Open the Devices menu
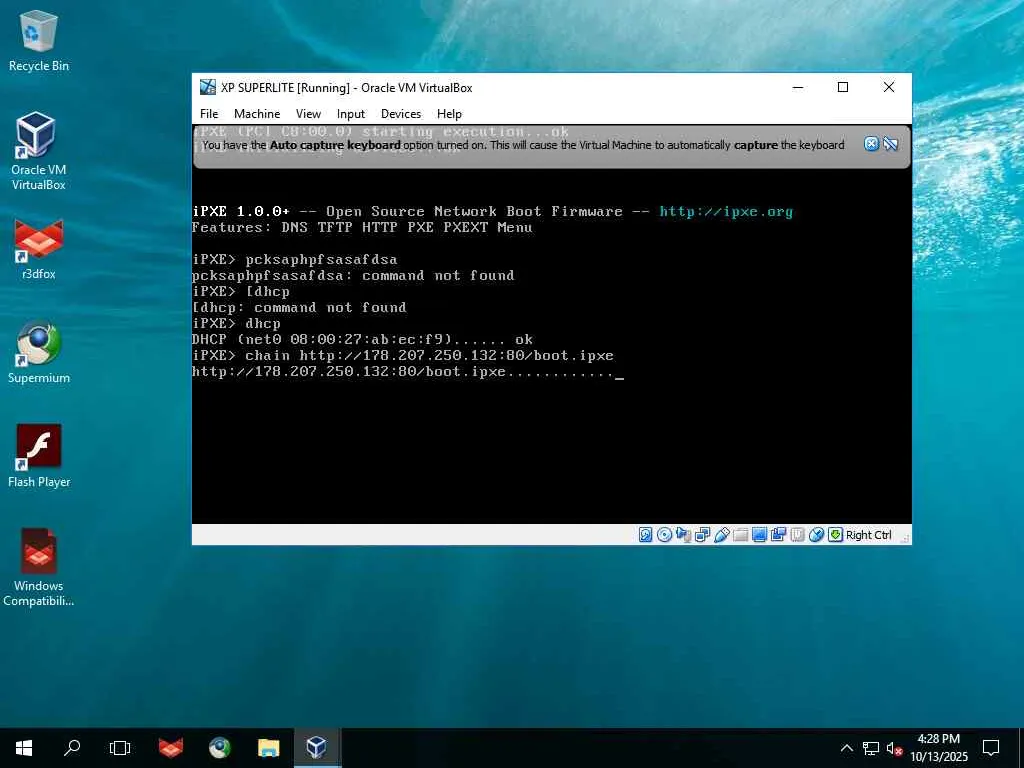The width and height of the screenshot is (1024, 768). (x=401, y=114)
